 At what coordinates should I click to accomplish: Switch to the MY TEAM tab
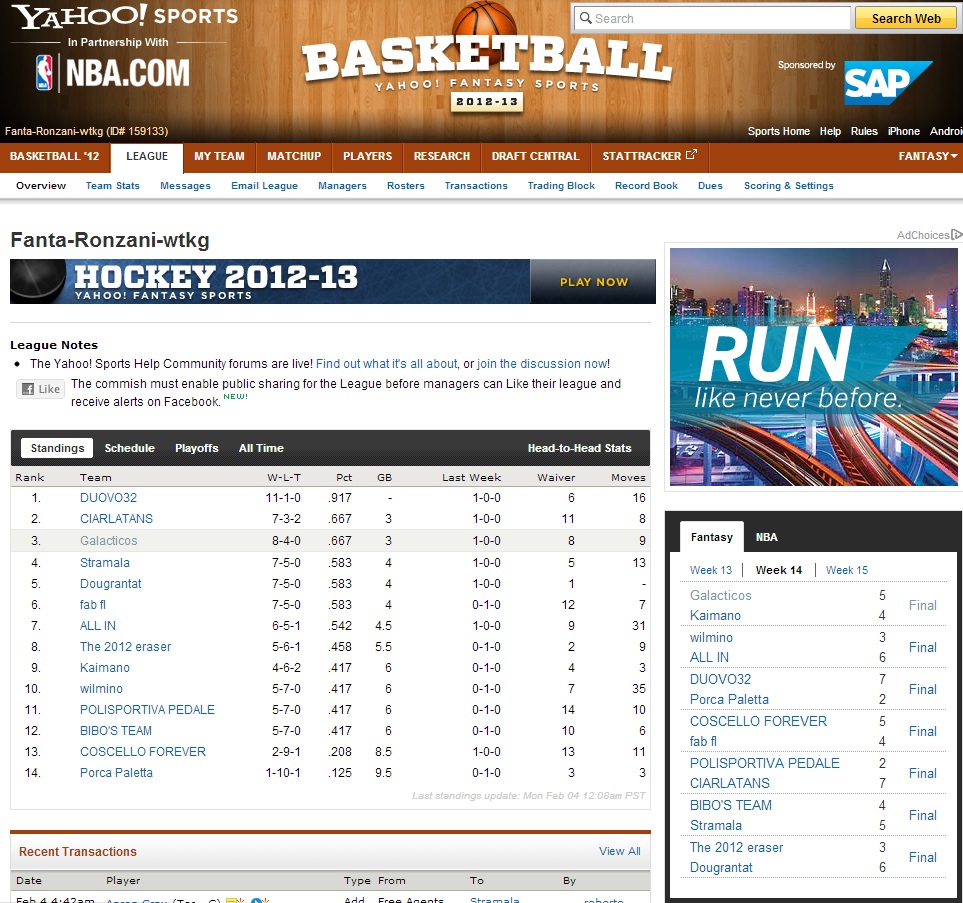[x=219, y=156]
